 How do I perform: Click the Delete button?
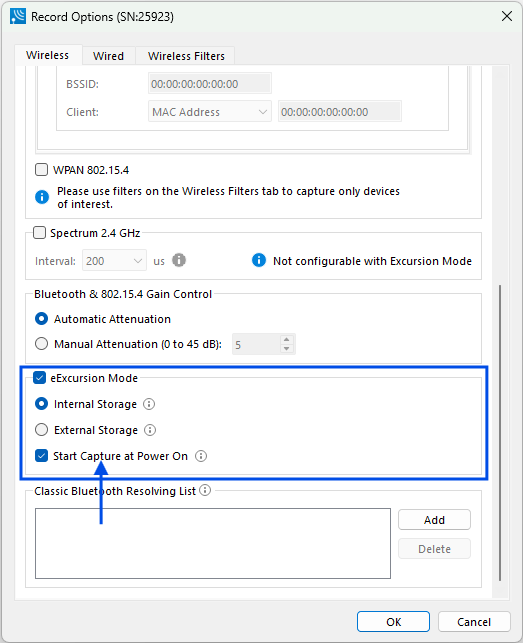(x=434, y=549)
